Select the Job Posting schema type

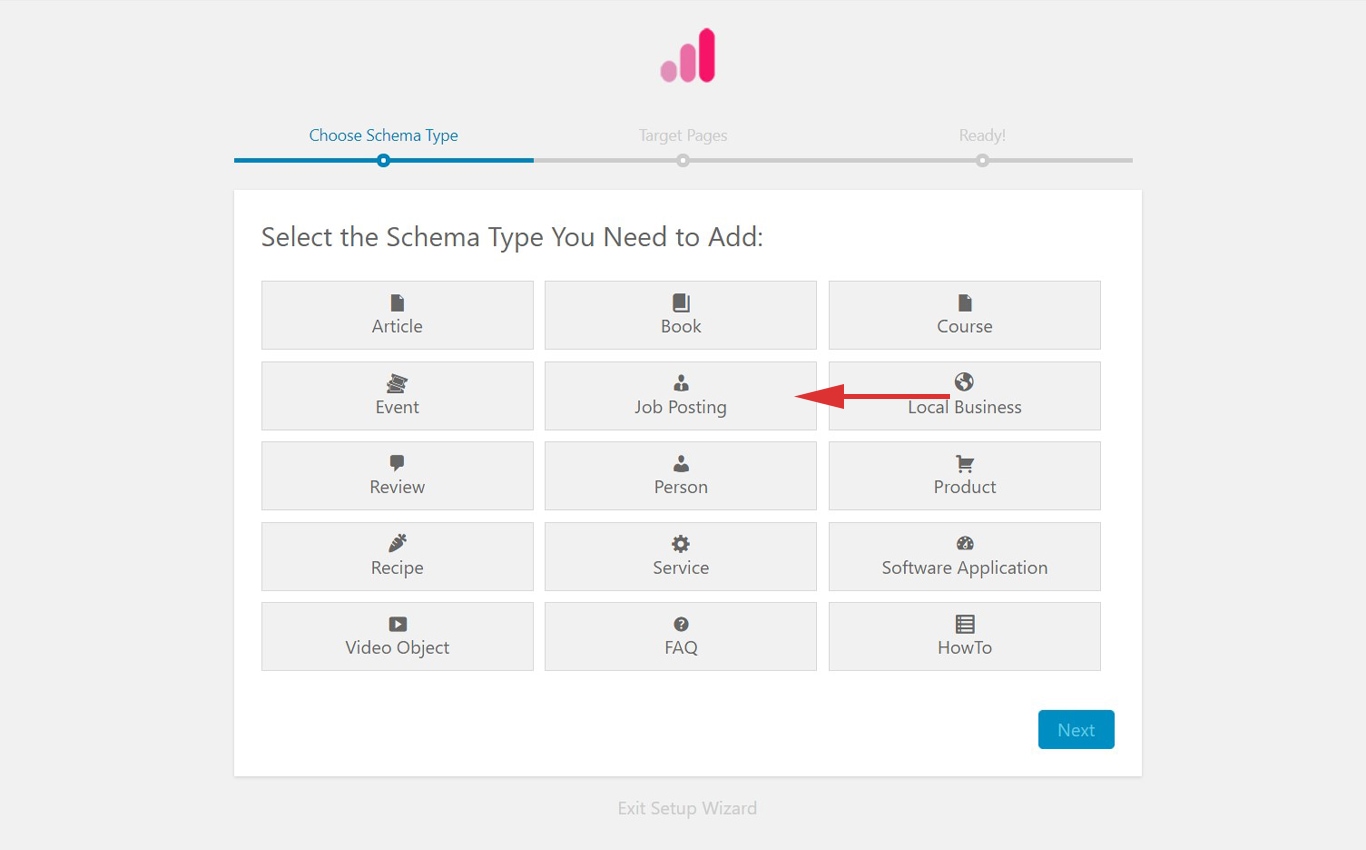click(680, 395)
